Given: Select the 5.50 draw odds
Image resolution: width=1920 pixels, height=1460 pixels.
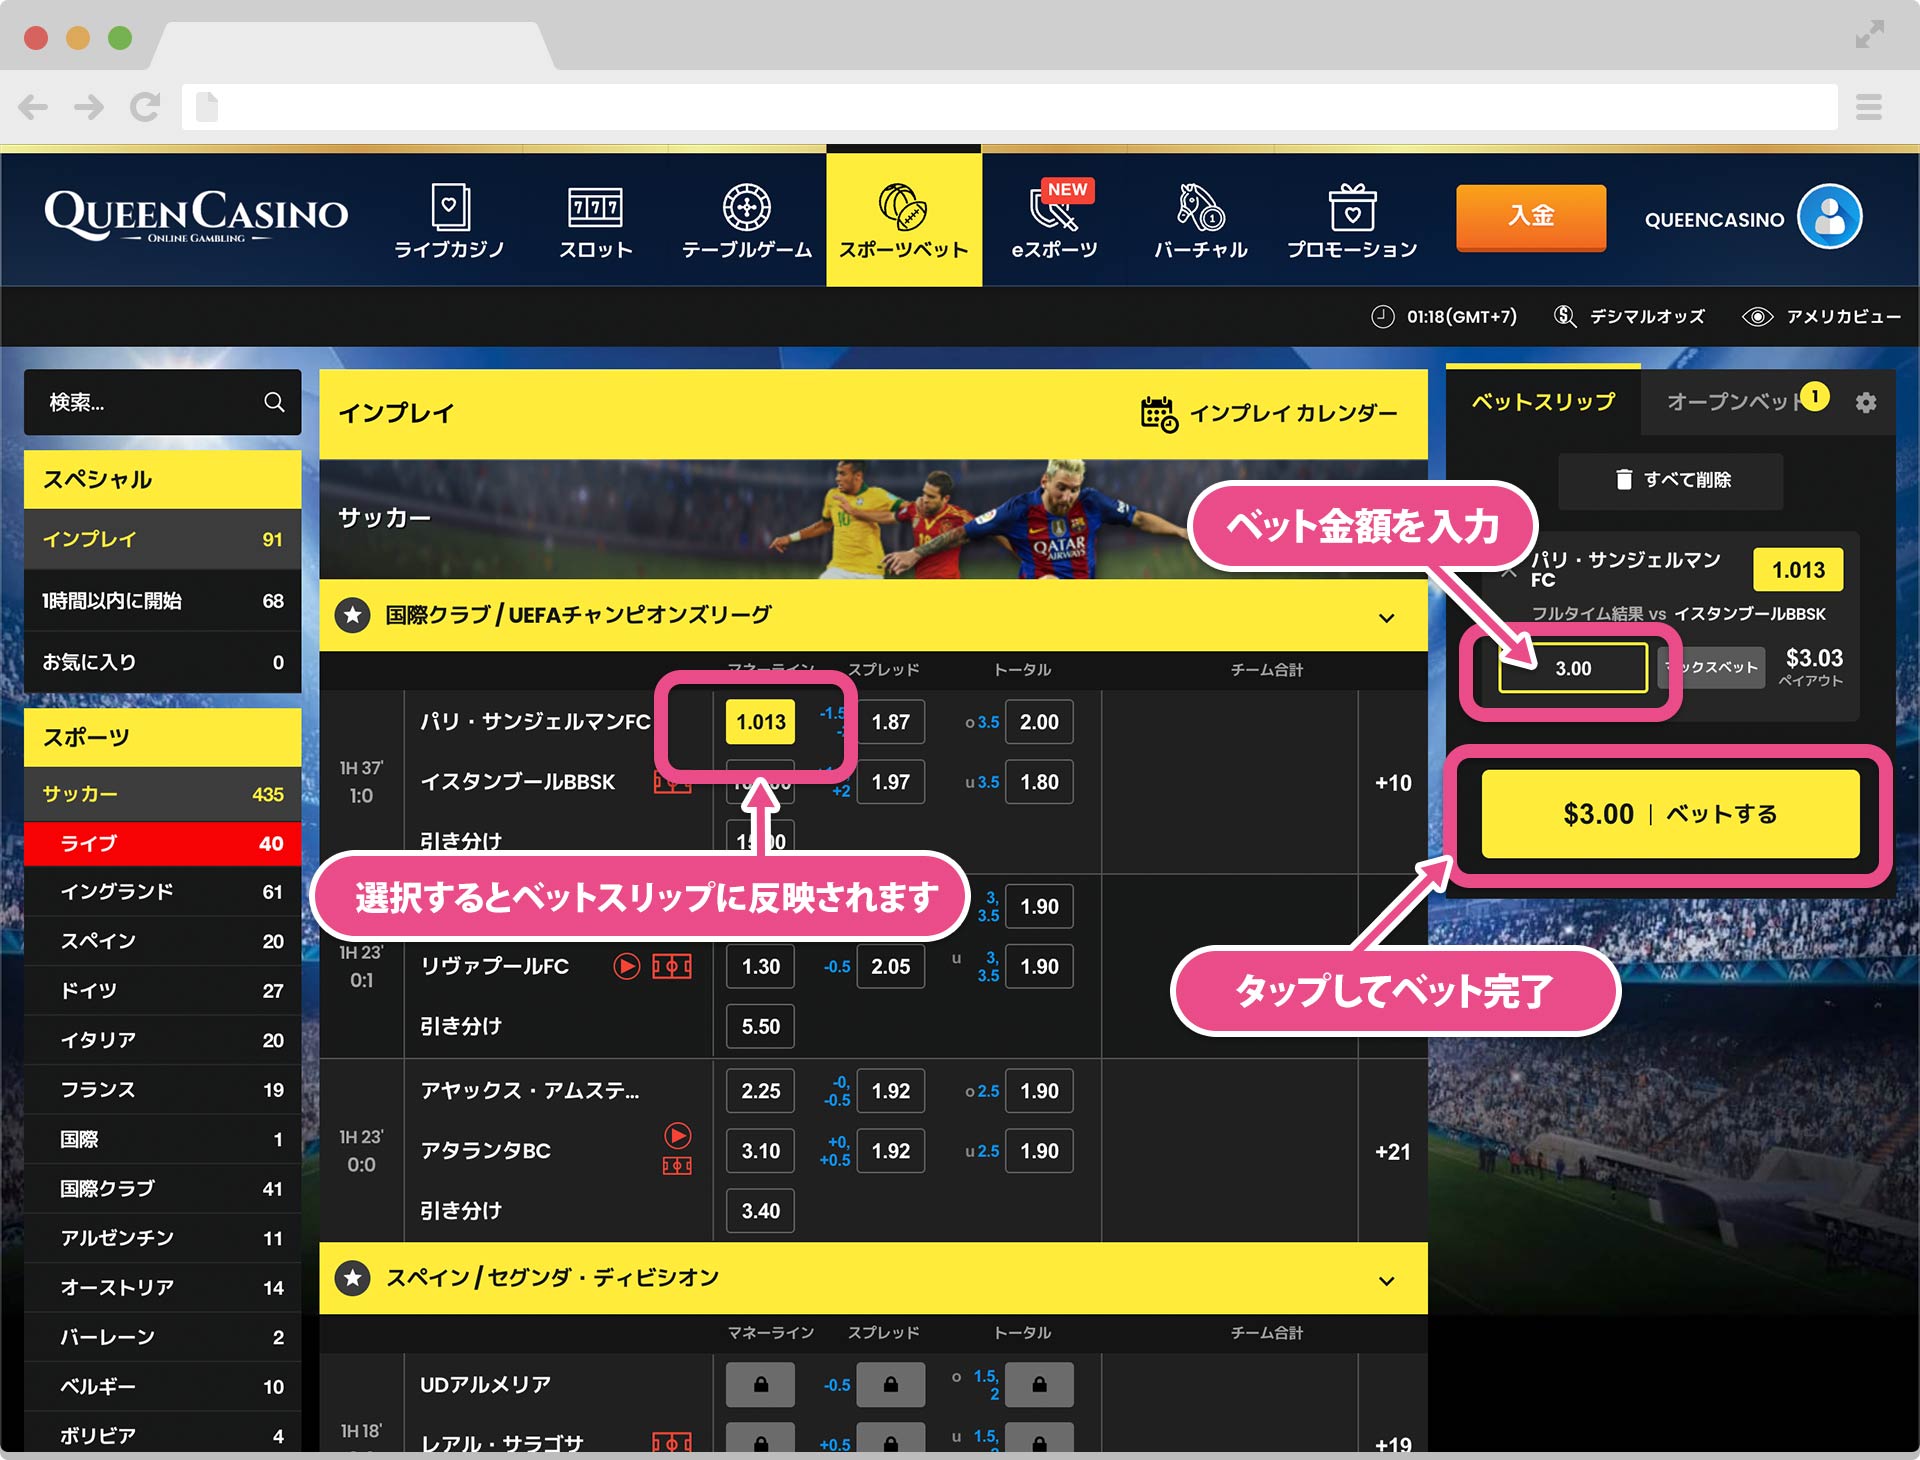Looking at the screenshot, I should tap(760, 1027).
